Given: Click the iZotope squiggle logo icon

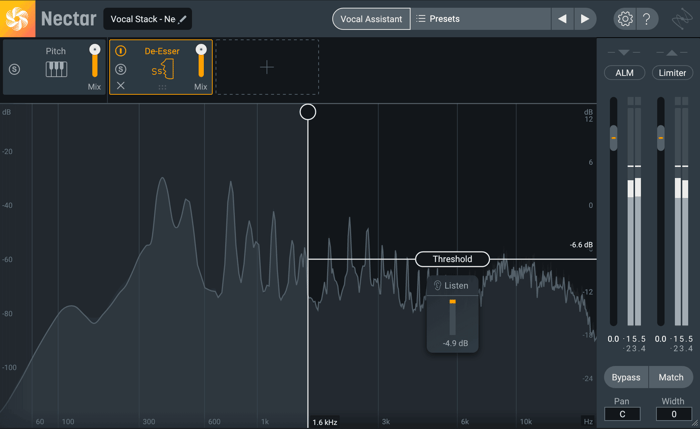Looking at the screenshot, I should 682,19.
